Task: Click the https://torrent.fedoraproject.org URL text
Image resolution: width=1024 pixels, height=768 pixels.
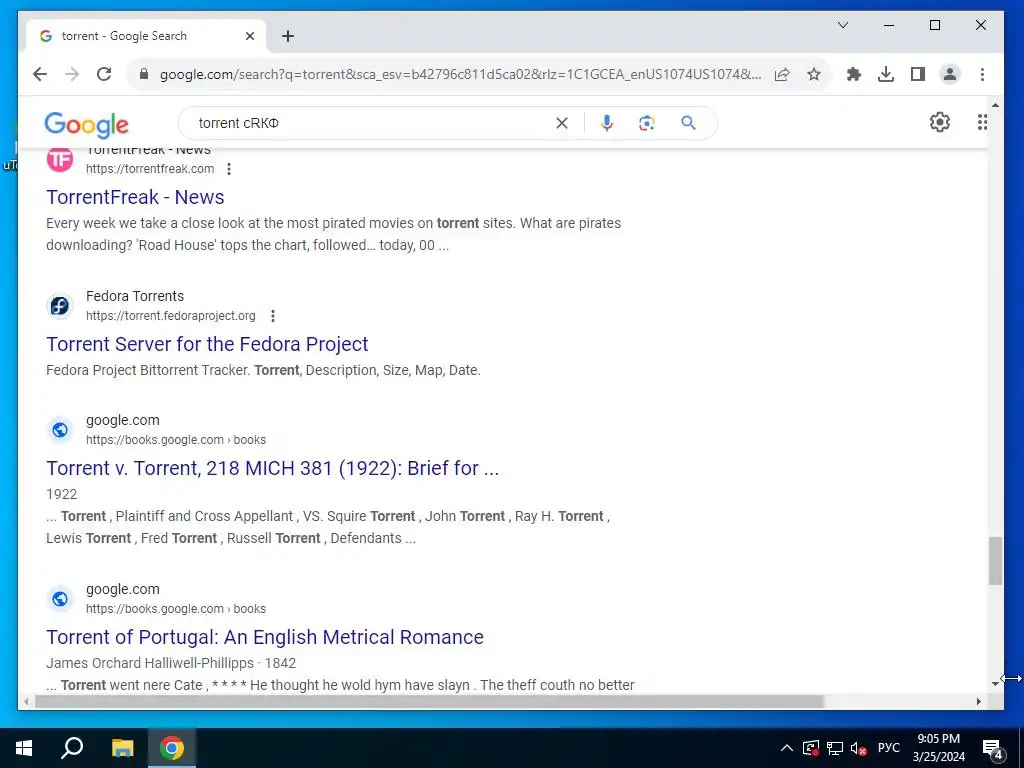Action: click(170, 316)
